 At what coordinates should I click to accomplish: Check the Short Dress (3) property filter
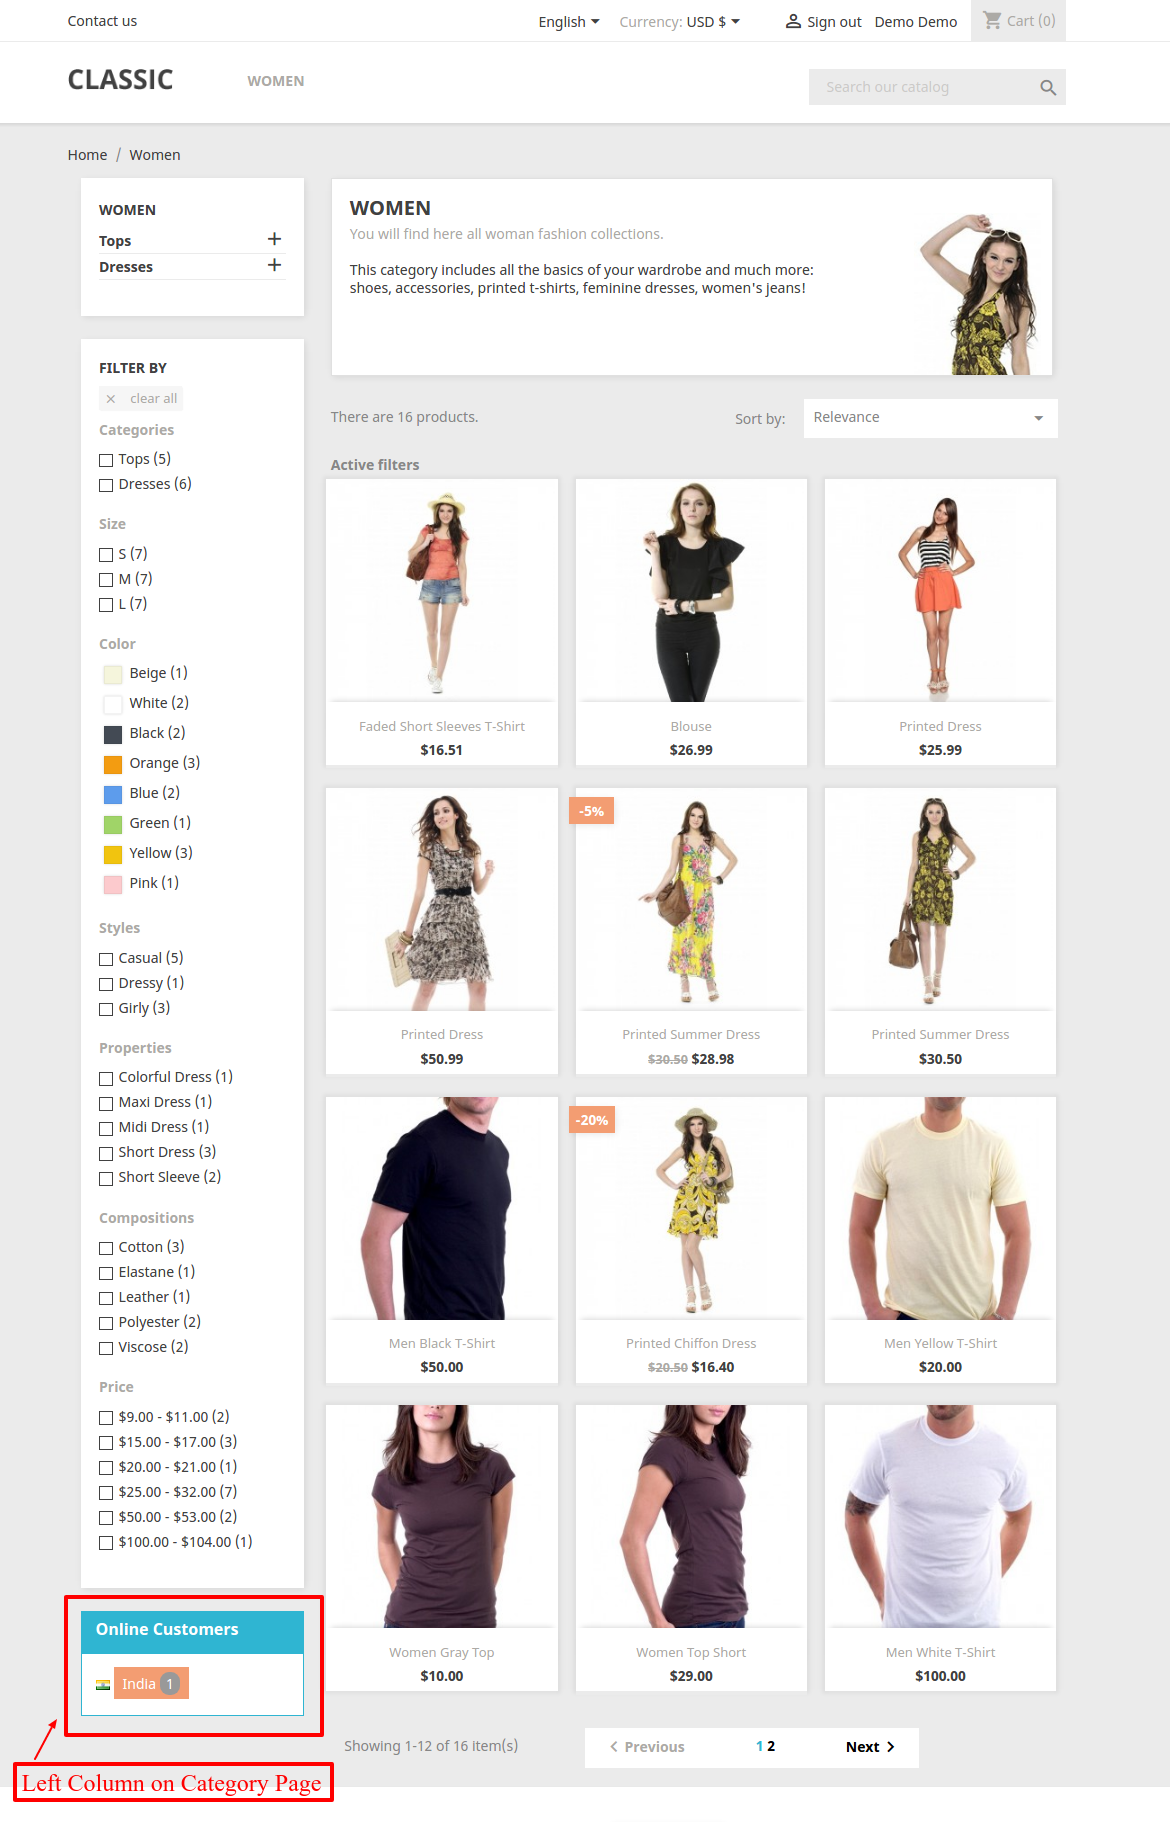[x=106, y=1153]
